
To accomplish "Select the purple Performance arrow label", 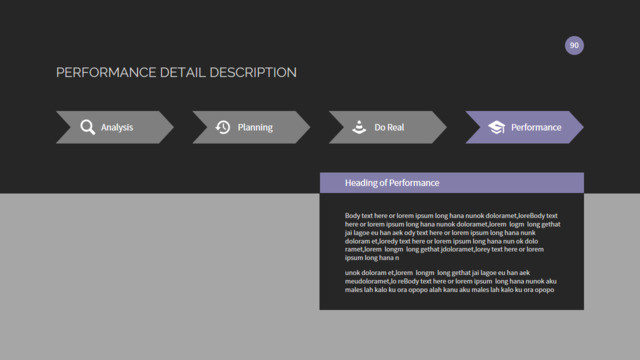I will 536,127.
